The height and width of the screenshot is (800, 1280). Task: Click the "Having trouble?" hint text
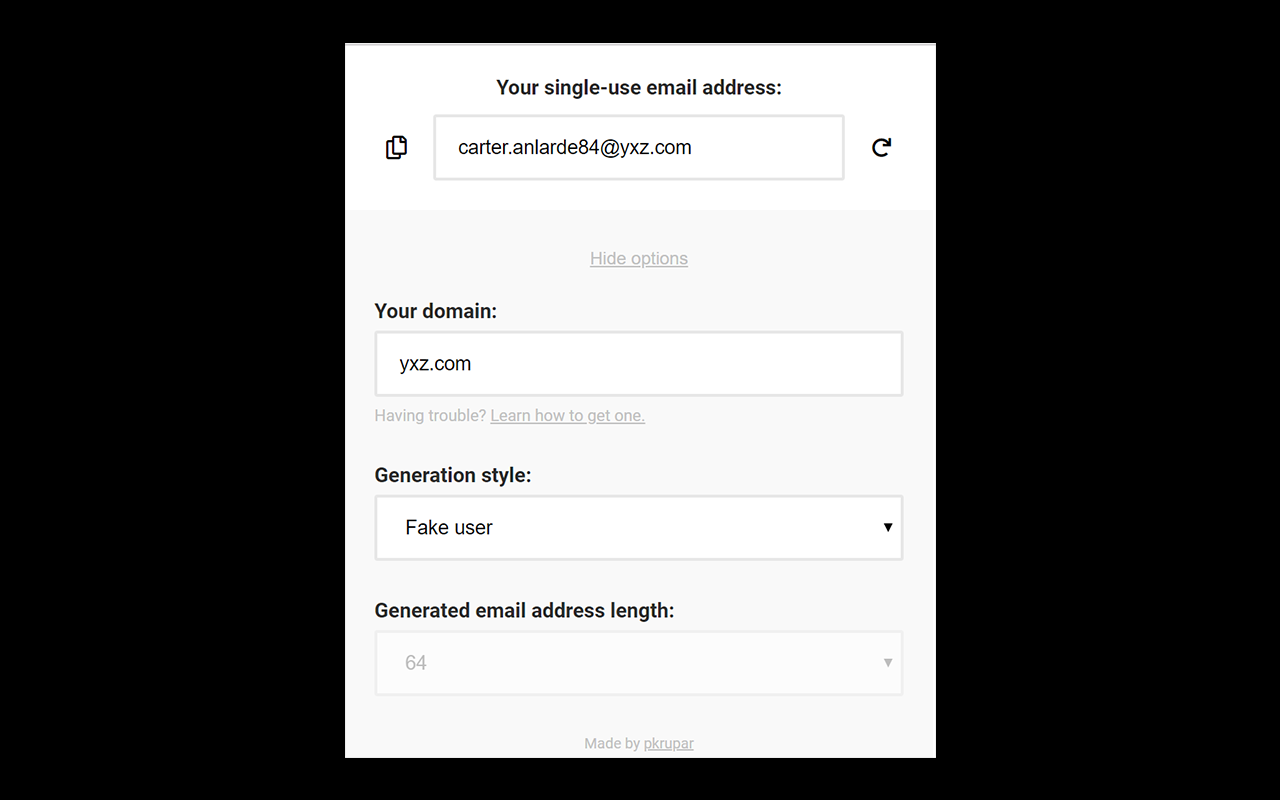coord(430,416)
